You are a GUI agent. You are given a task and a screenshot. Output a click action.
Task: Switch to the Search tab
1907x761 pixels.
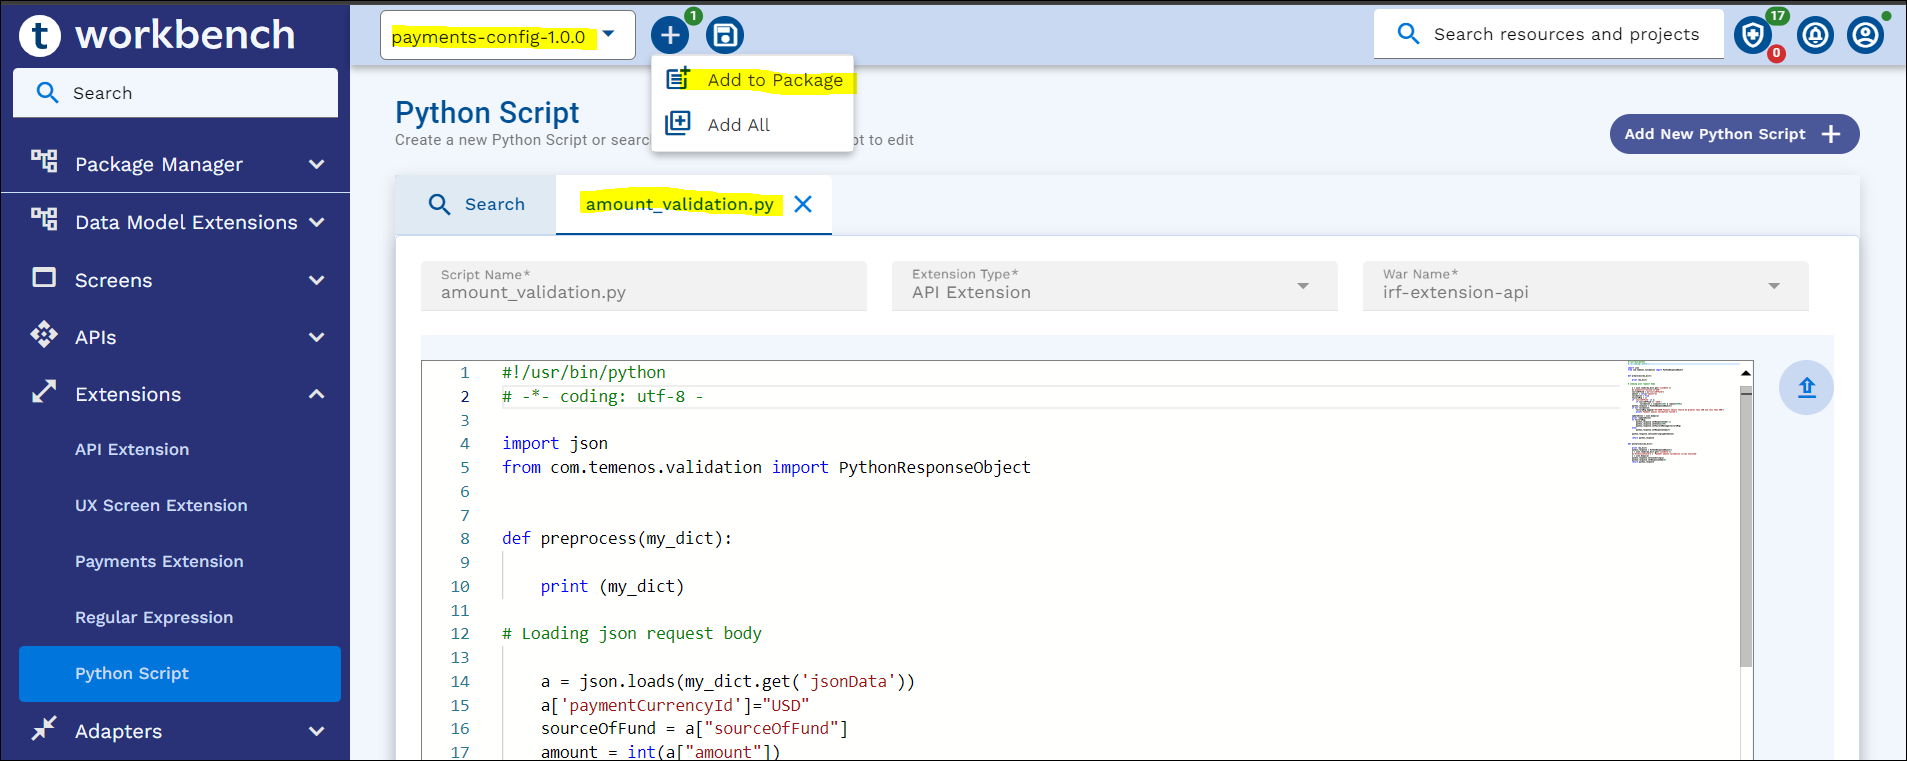tap(477, 204)
